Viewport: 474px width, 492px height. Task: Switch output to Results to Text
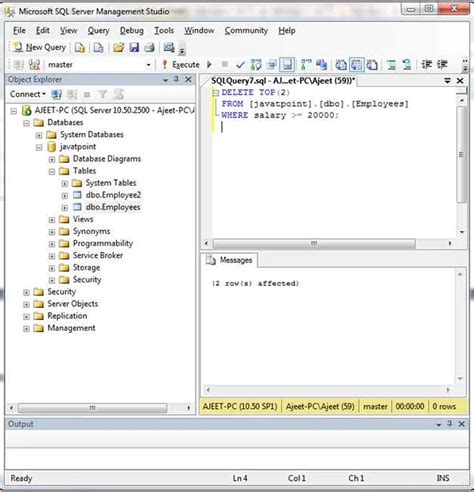pyautogui.click(x=341, y=65)
